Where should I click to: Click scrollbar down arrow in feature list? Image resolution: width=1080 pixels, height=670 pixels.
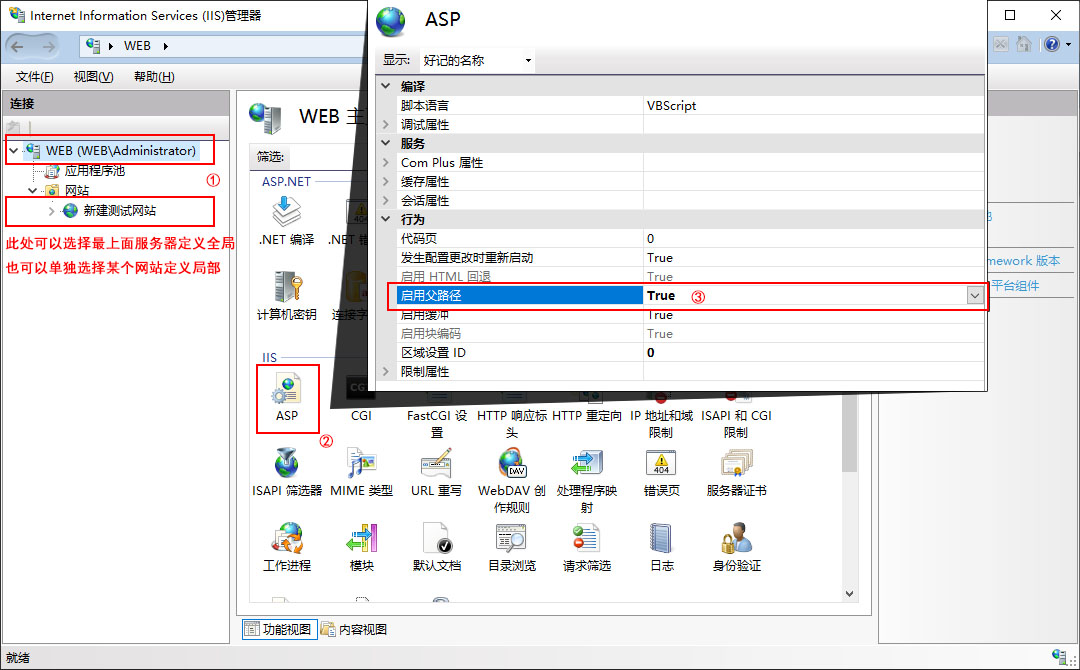pos(849,594)
